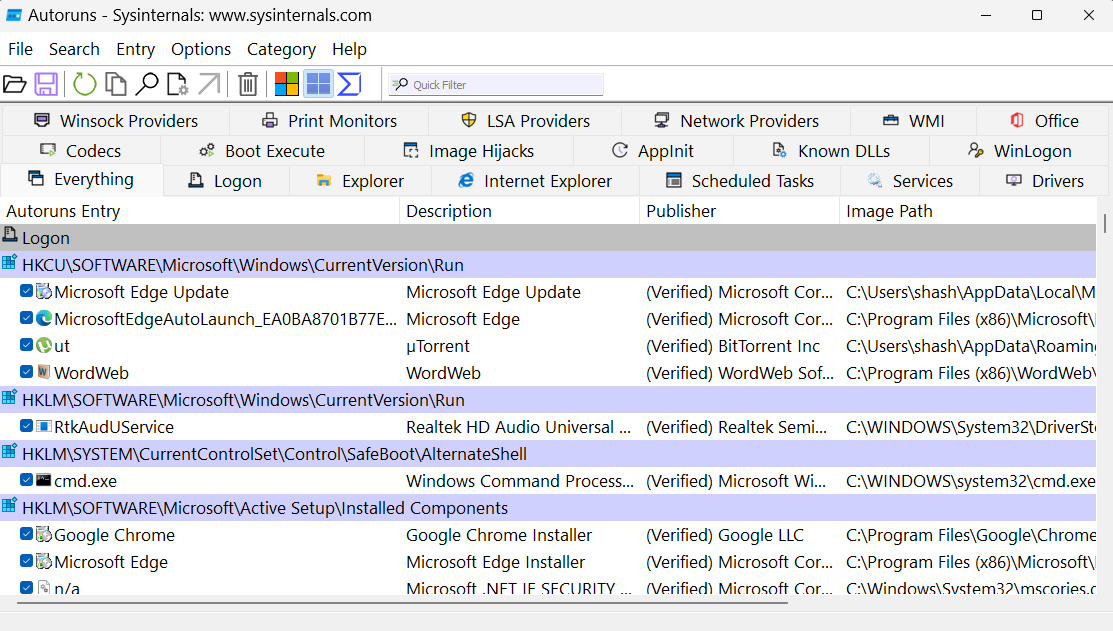
Task: Click the VirusTotal sigma toolbar icon
Action: pyautogui.click(x=349, y=84)
